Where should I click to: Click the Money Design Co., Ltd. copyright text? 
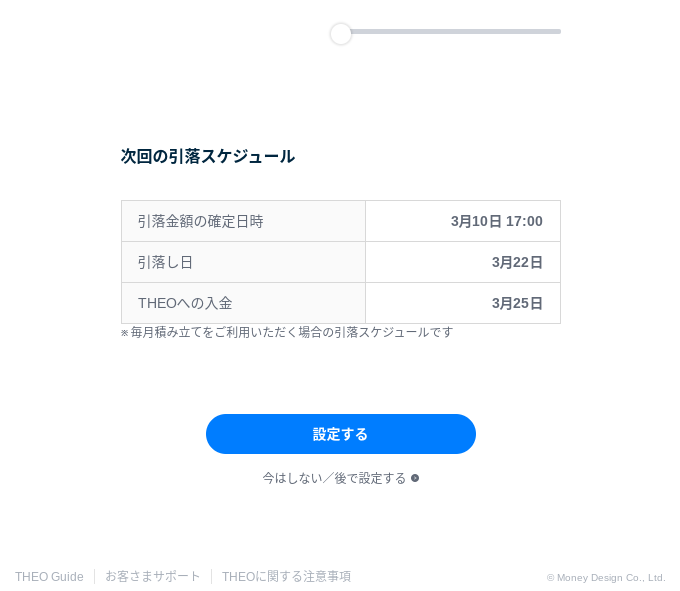click(611, 578)
